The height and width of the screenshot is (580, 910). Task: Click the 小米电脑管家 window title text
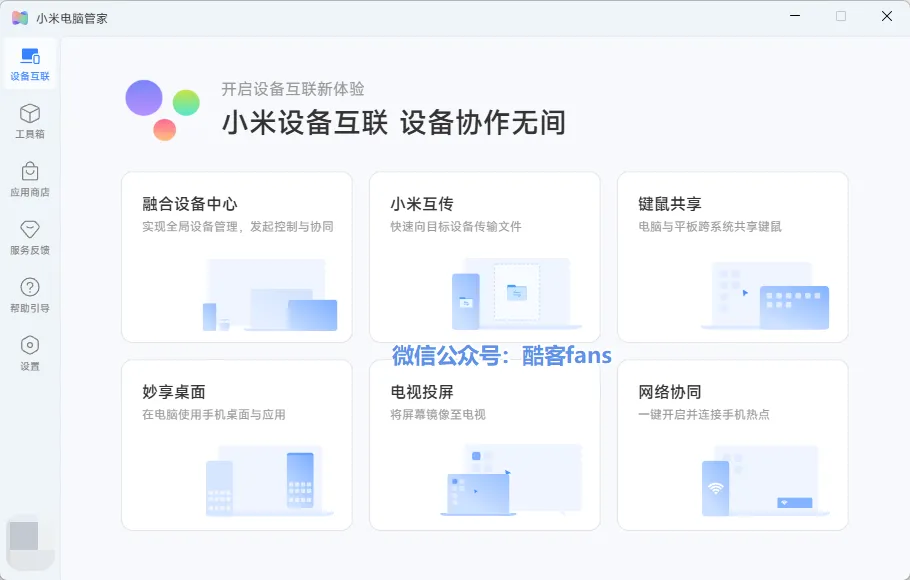point(72,19)
